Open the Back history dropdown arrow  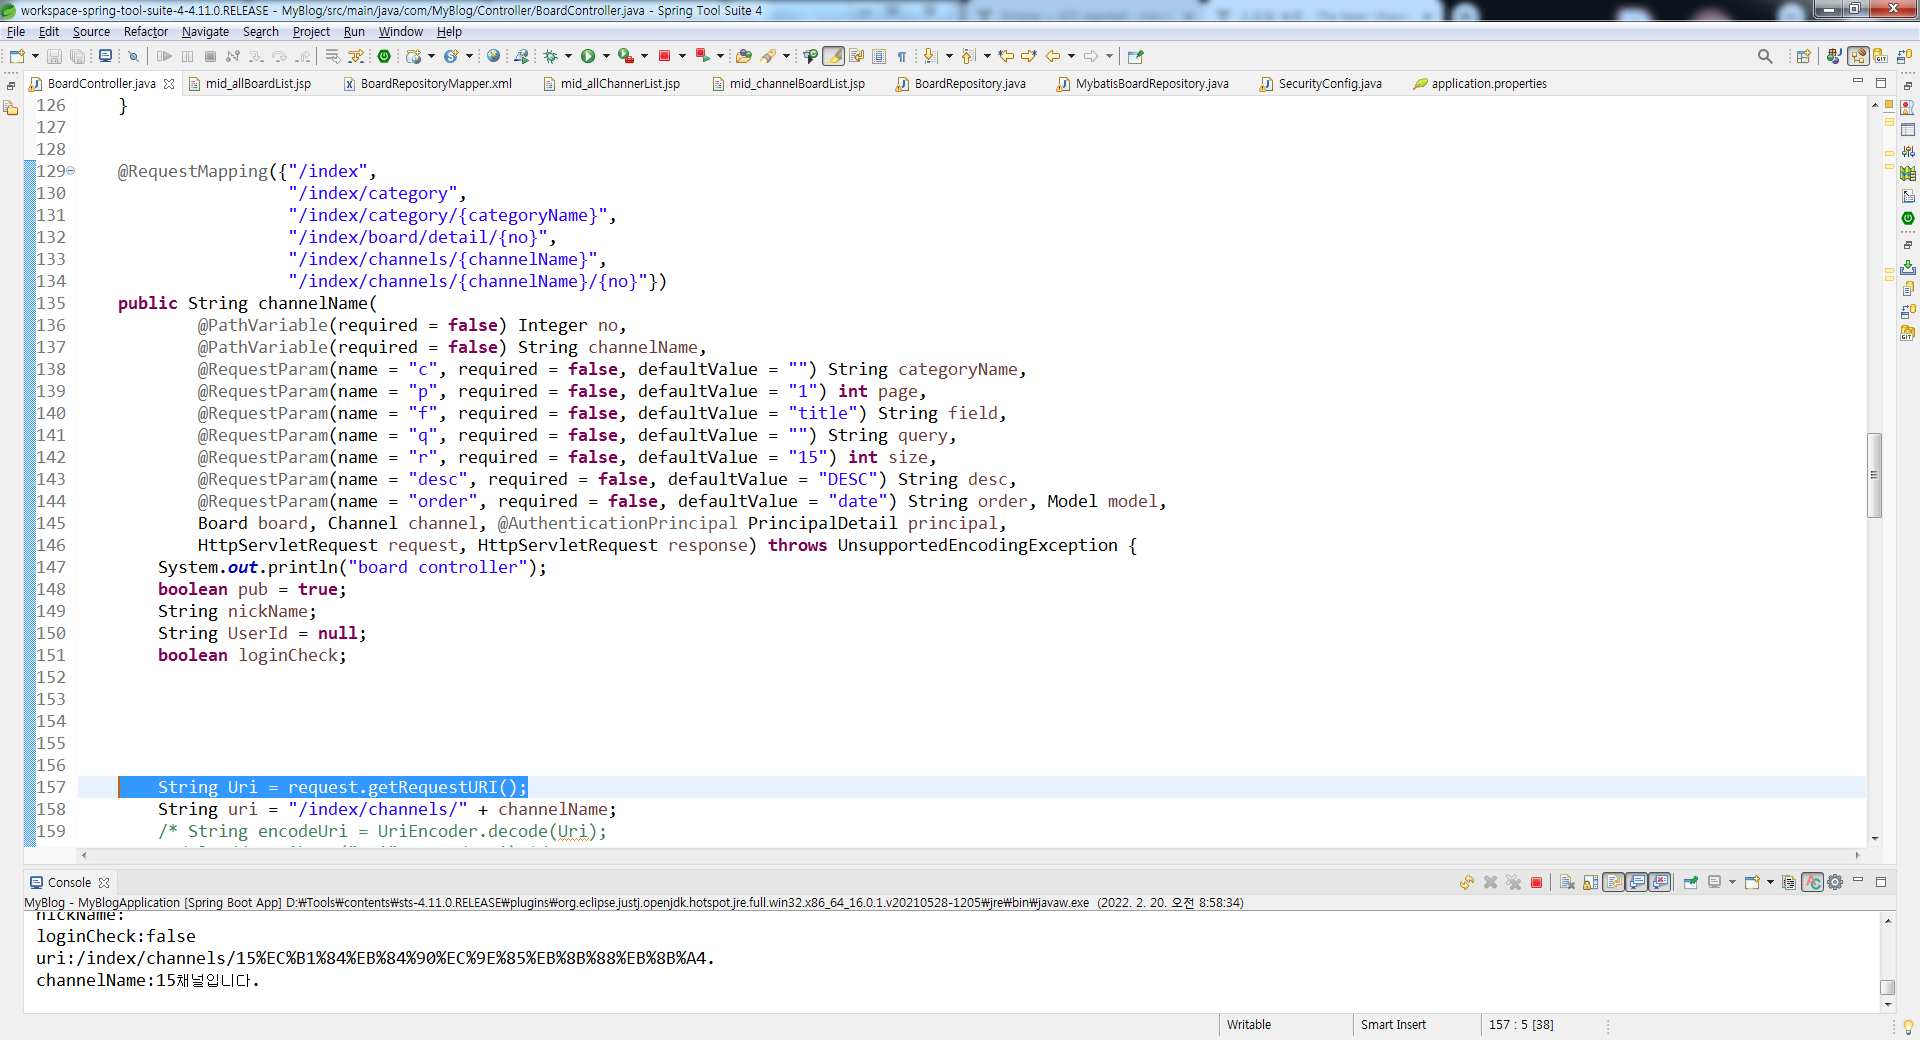click(1072, 56)
